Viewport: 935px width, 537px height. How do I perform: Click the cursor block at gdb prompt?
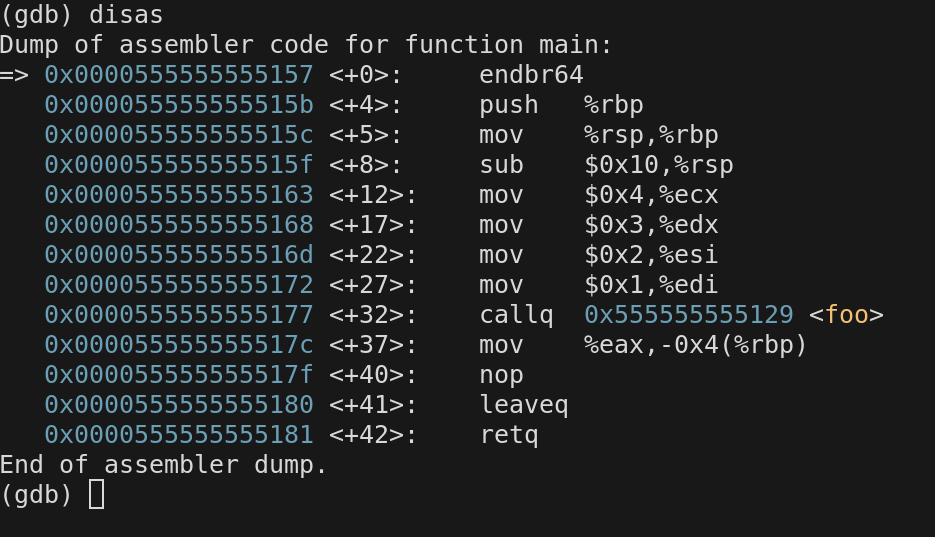click(x=96, y=495)
